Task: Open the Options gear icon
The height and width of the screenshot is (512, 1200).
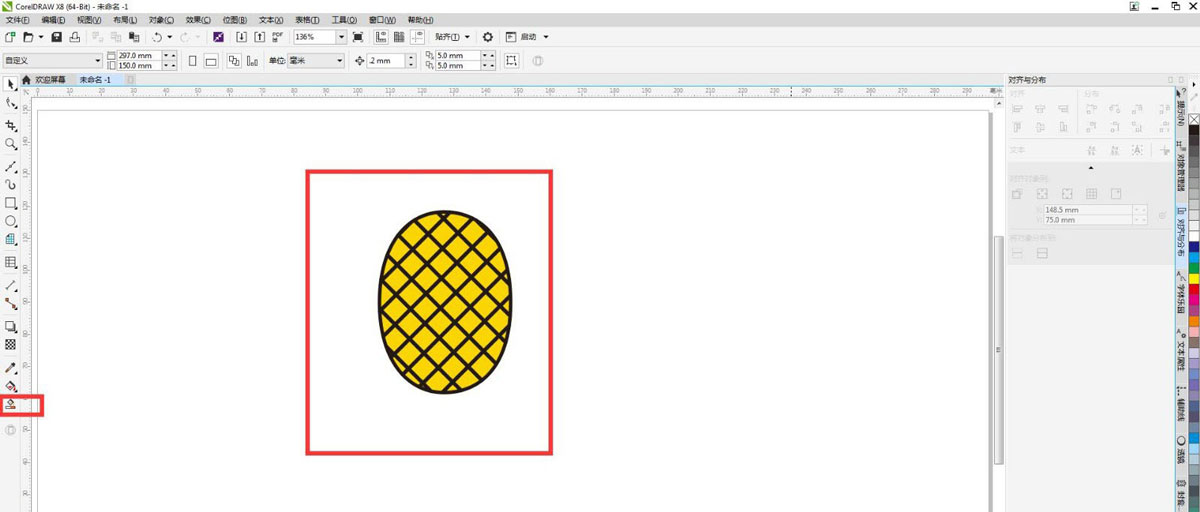Action: [x=488, y=37]
